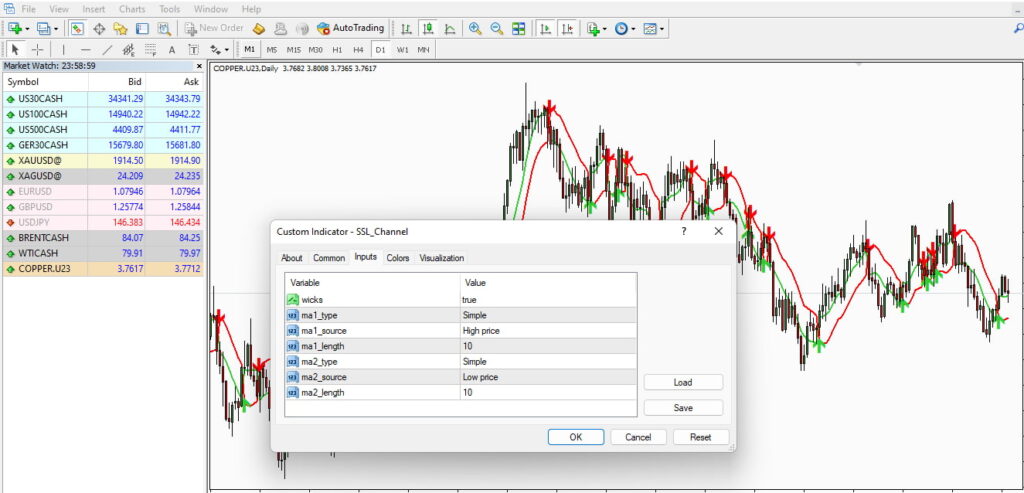Screen dimensions: 1024x493
Task: Switch to the Common tab
Action: pos(328,258)
